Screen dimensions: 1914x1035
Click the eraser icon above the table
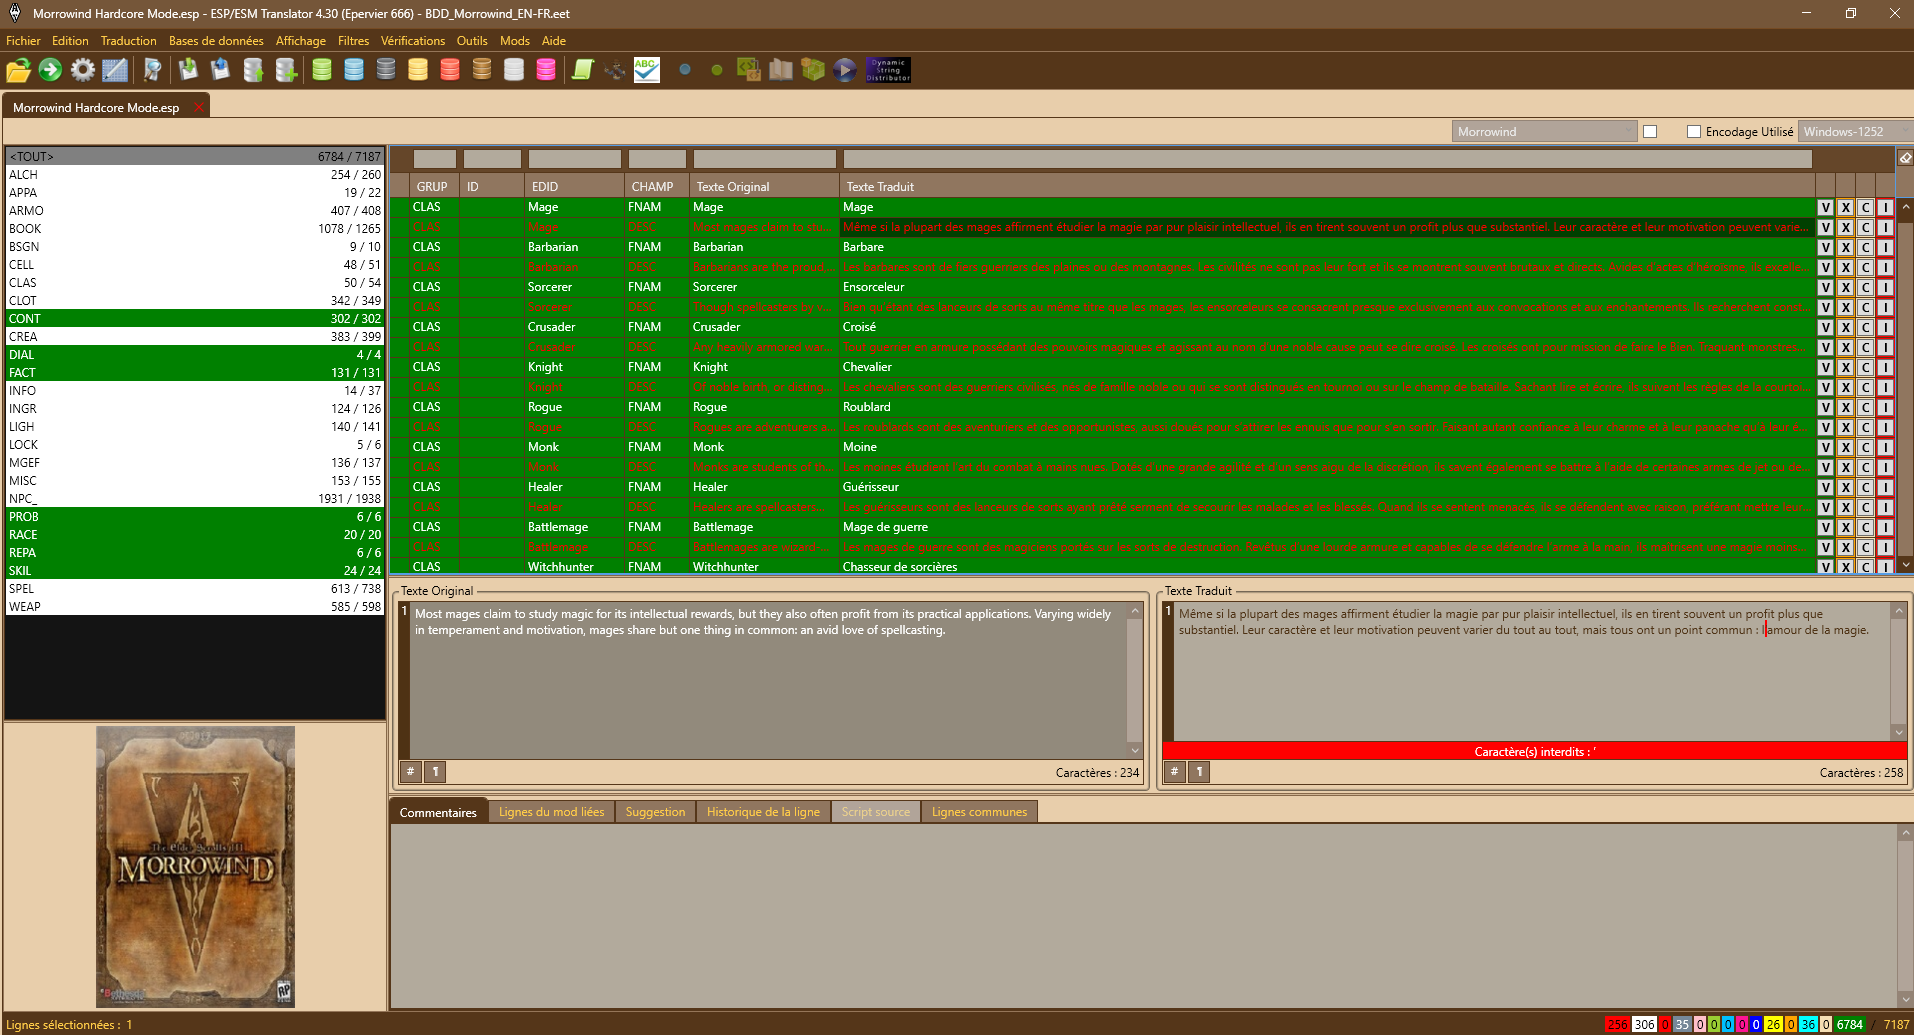pyautogui.click(x=1905, y=158)
